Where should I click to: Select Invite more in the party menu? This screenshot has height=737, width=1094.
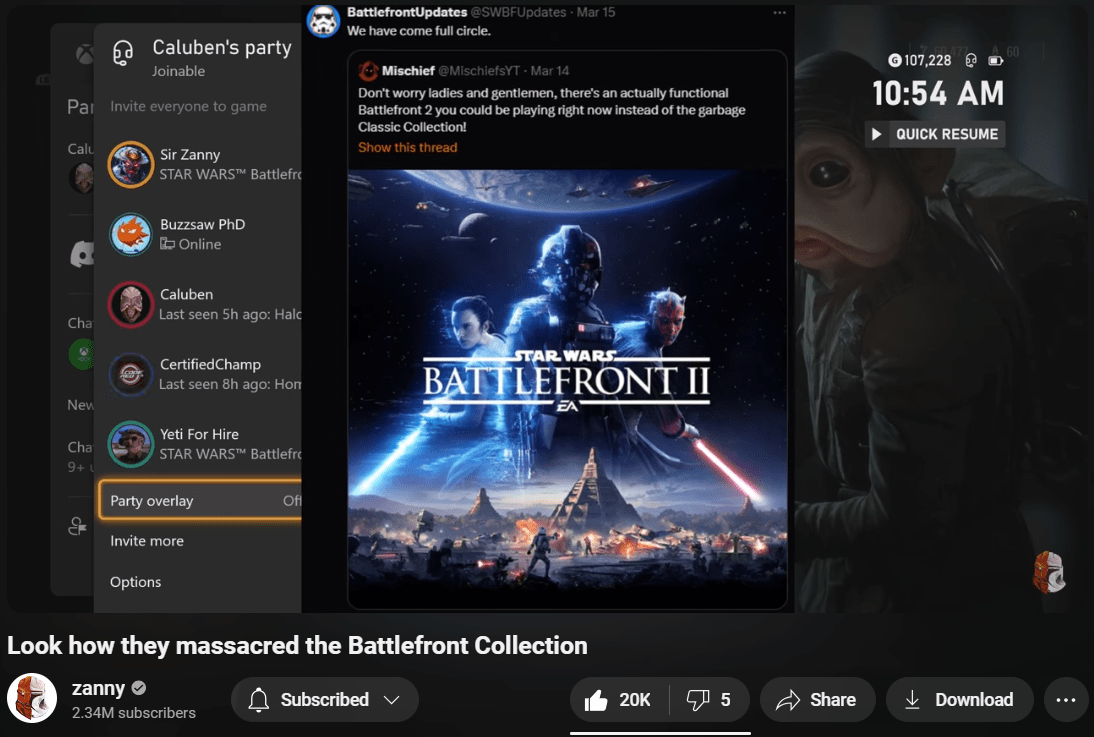pos(147,541)
